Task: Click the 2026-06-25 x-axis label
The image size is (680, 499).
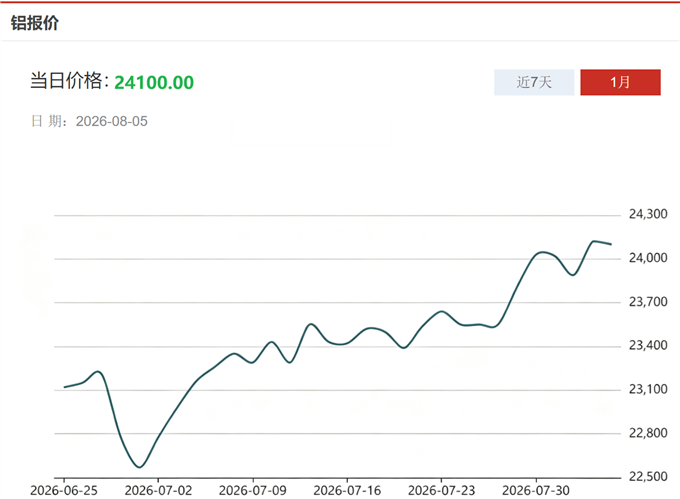Action: (x=64, y=490)
